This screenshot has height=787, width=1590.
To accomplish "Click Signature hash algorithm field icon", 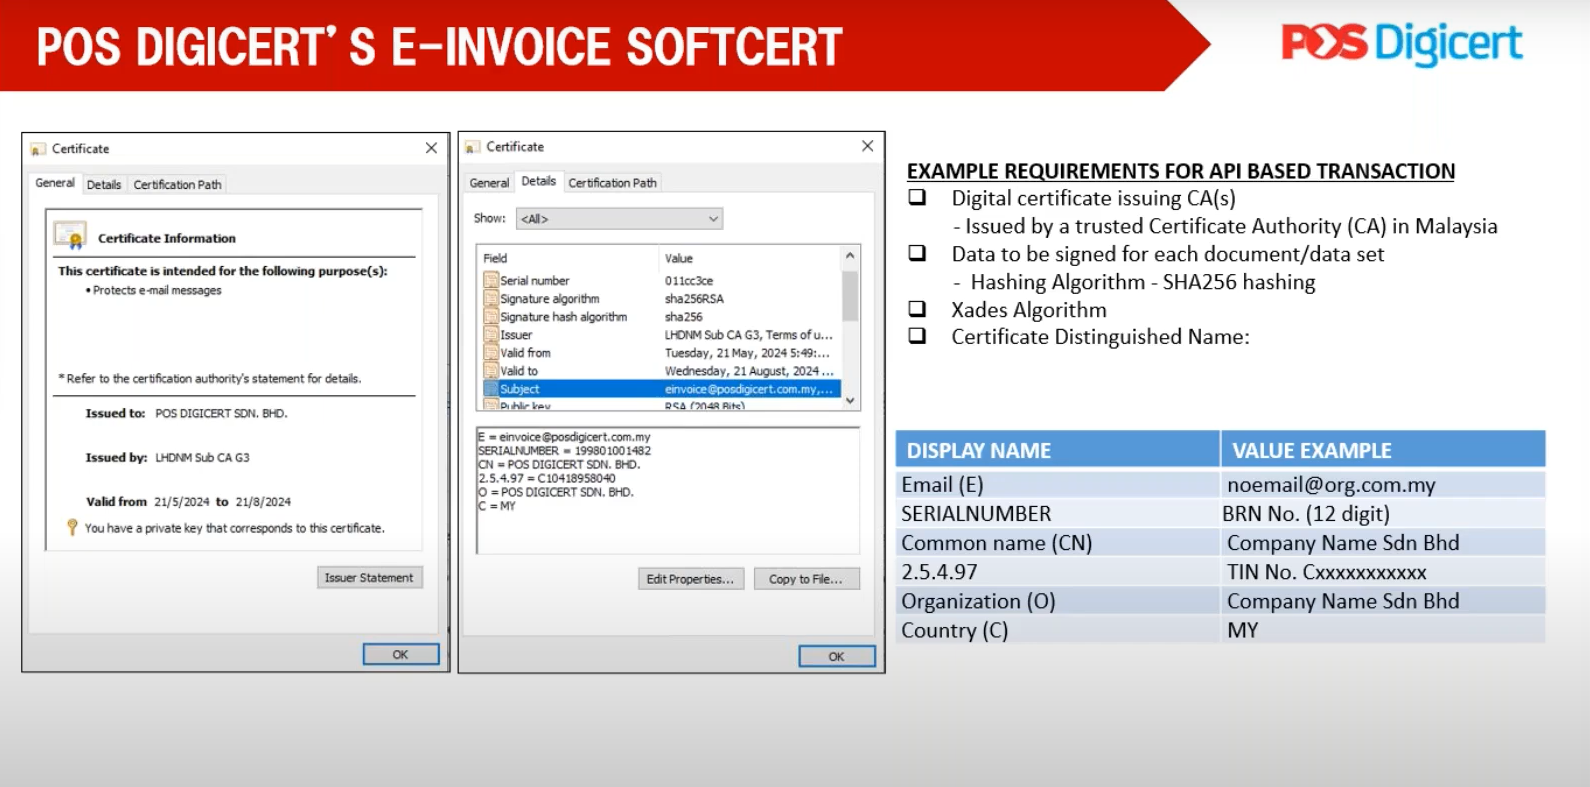I will 491,317.
